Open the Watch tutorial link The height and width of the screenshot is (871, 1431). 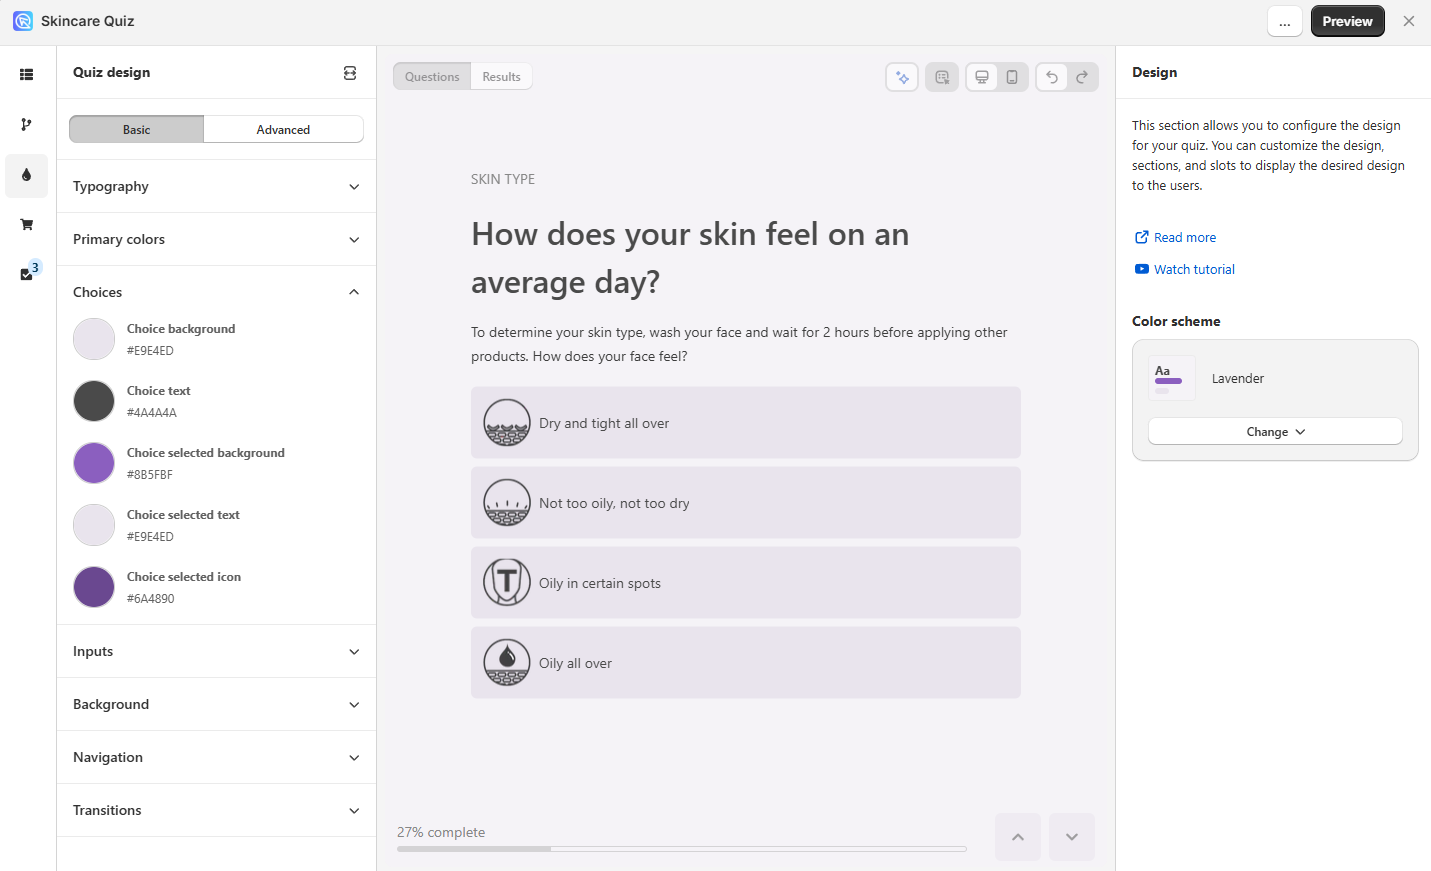[1194, 270]
